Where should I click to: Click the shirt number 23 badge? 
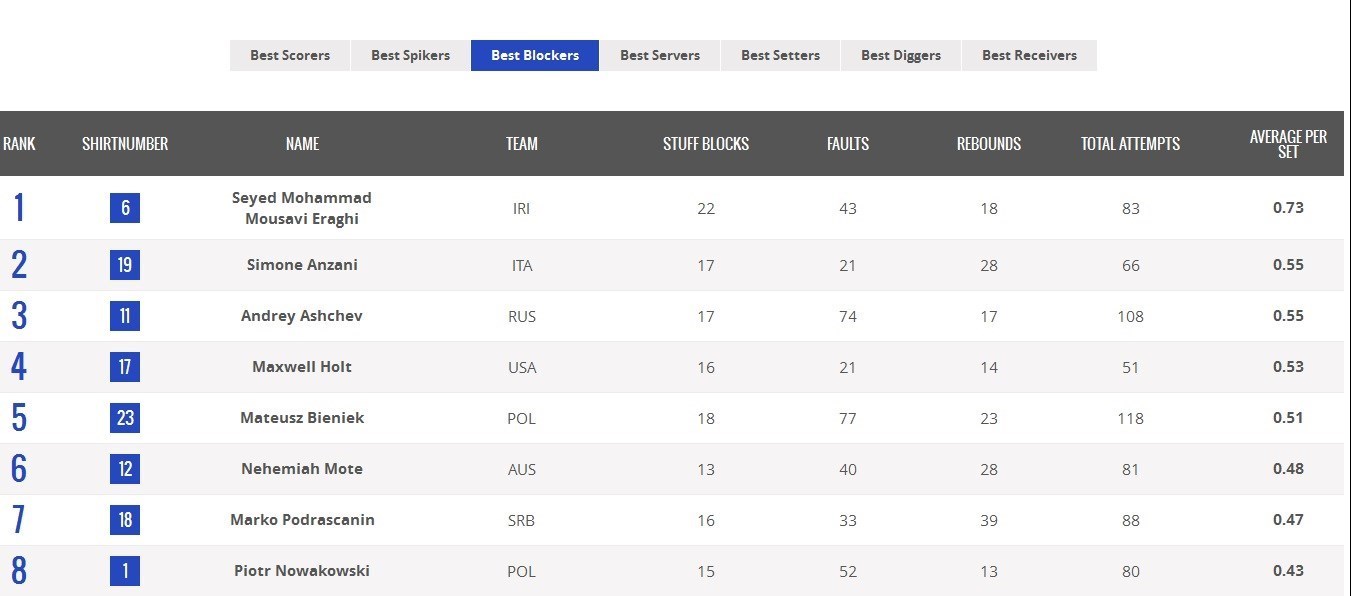point(125,418)
